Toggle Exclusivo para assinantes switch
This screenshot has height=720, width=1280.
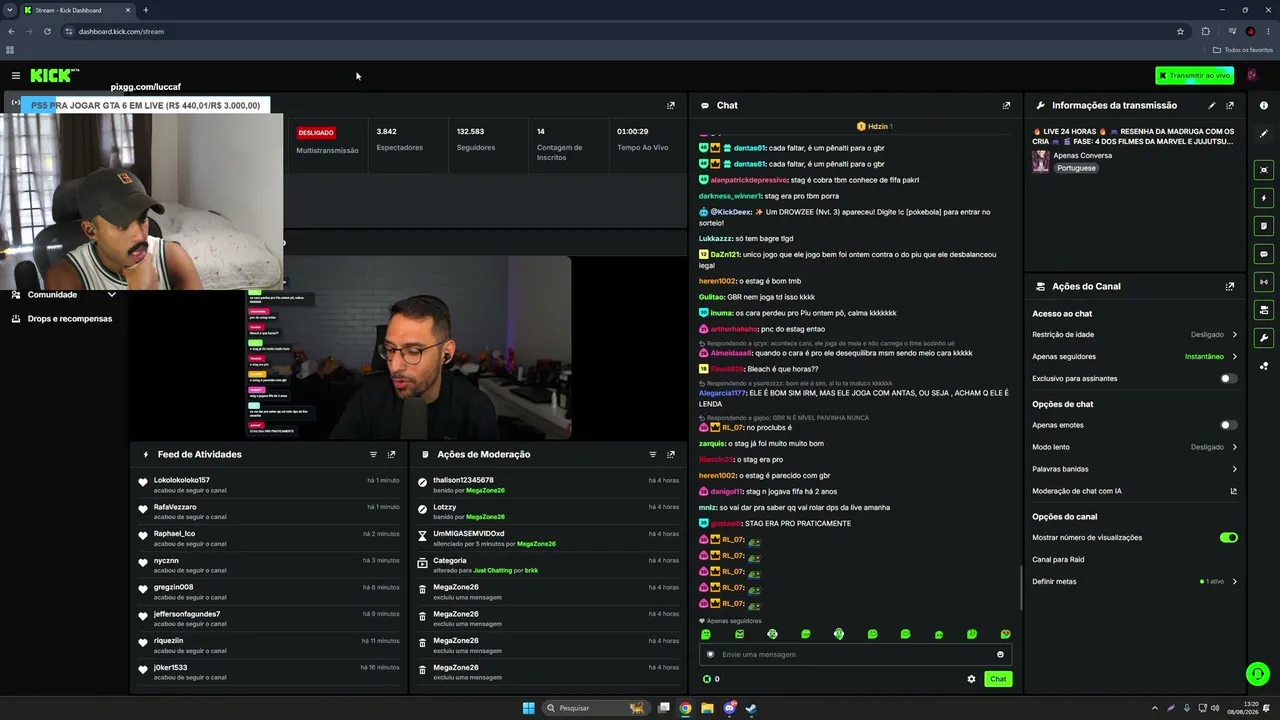[x=1229, y=379]
